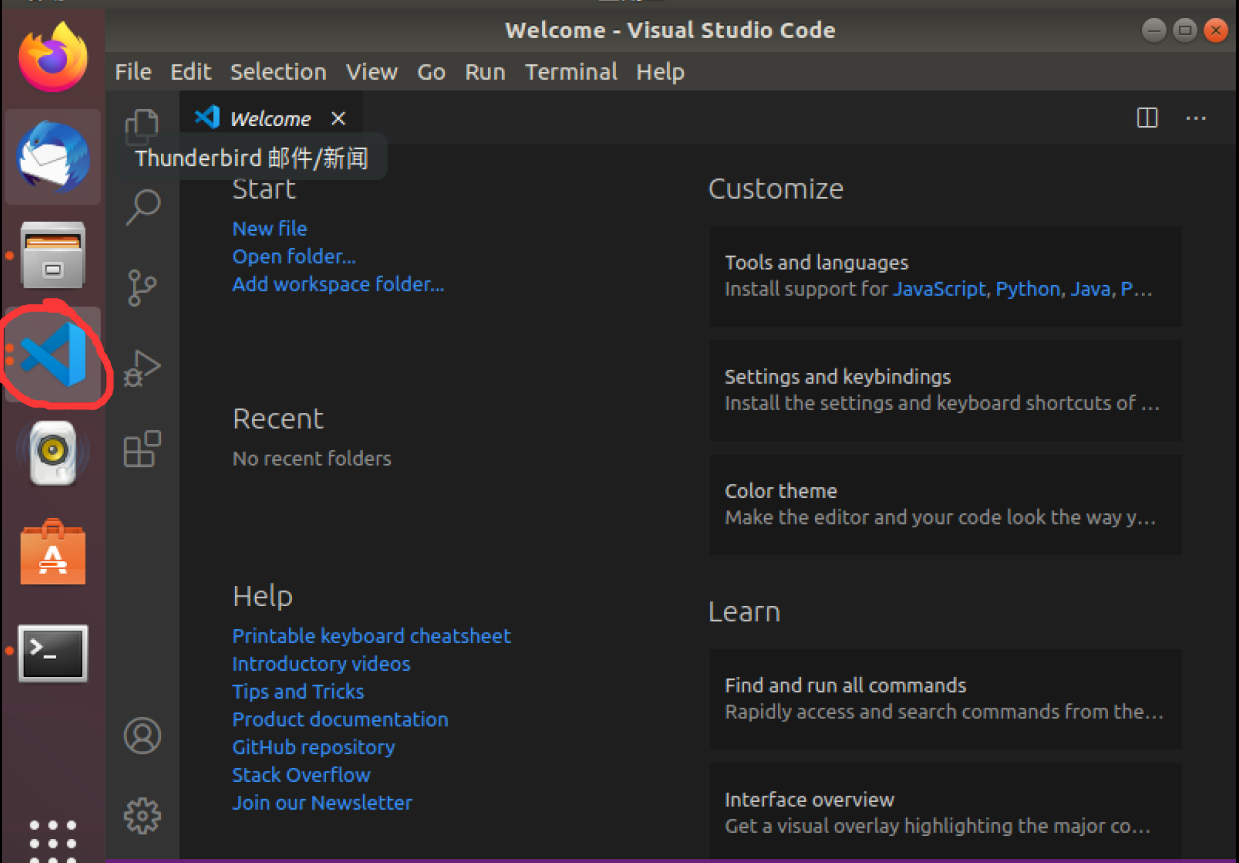Viewport: 1239px width, 863px height.
Task: Open the Extensions view
Action: click(x=142, y=449)
